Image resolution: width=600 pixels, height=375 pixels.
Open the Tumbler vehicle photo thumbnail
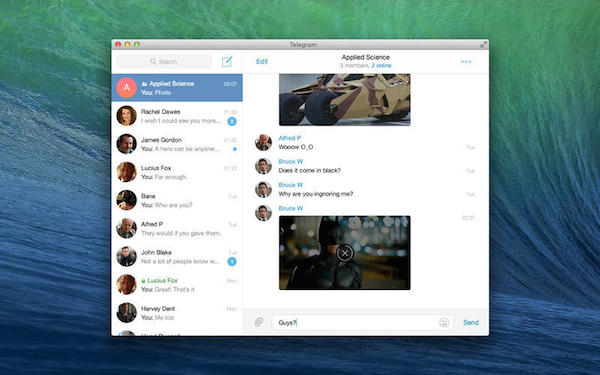pos(344,100)
